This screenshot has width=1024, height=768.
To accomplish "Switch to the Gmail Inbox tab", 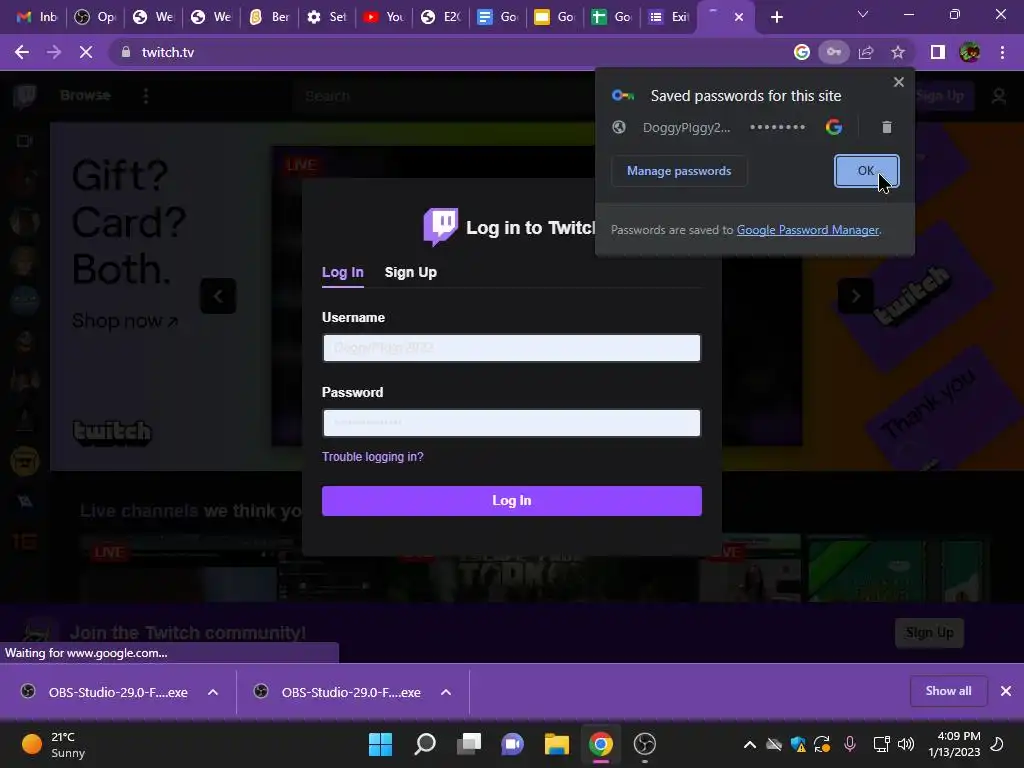I will [37, 17].
